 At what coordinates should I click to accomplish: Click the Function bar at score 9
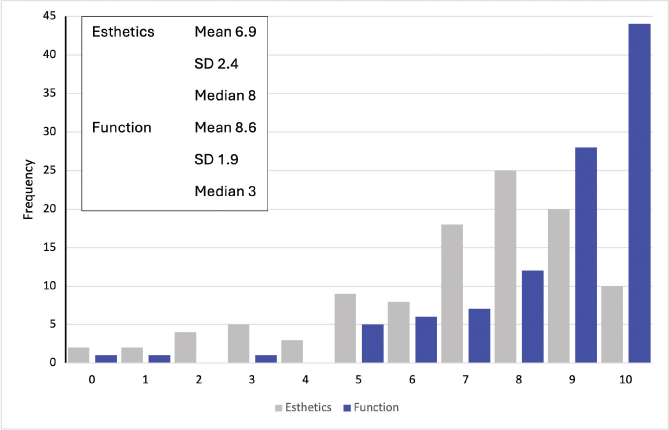coord(587,254)
